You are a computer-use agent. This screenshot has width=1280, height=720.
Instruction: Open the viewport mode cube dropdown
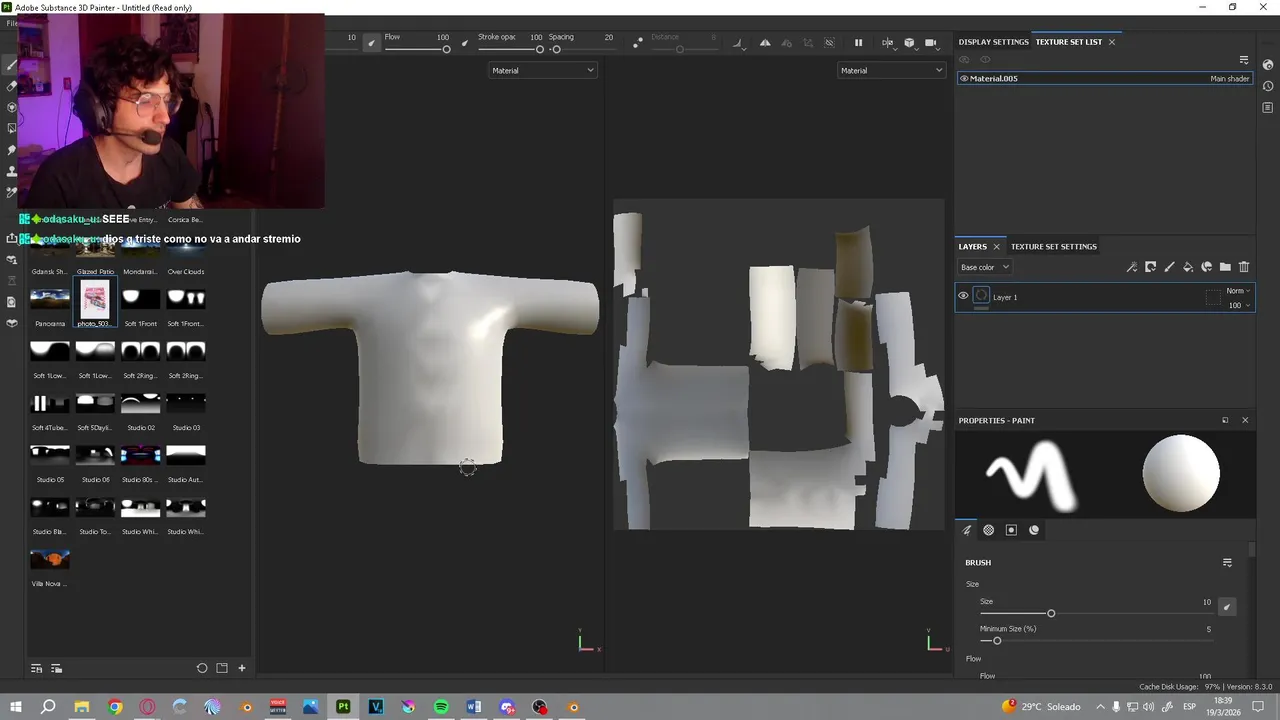pos(909,43)
